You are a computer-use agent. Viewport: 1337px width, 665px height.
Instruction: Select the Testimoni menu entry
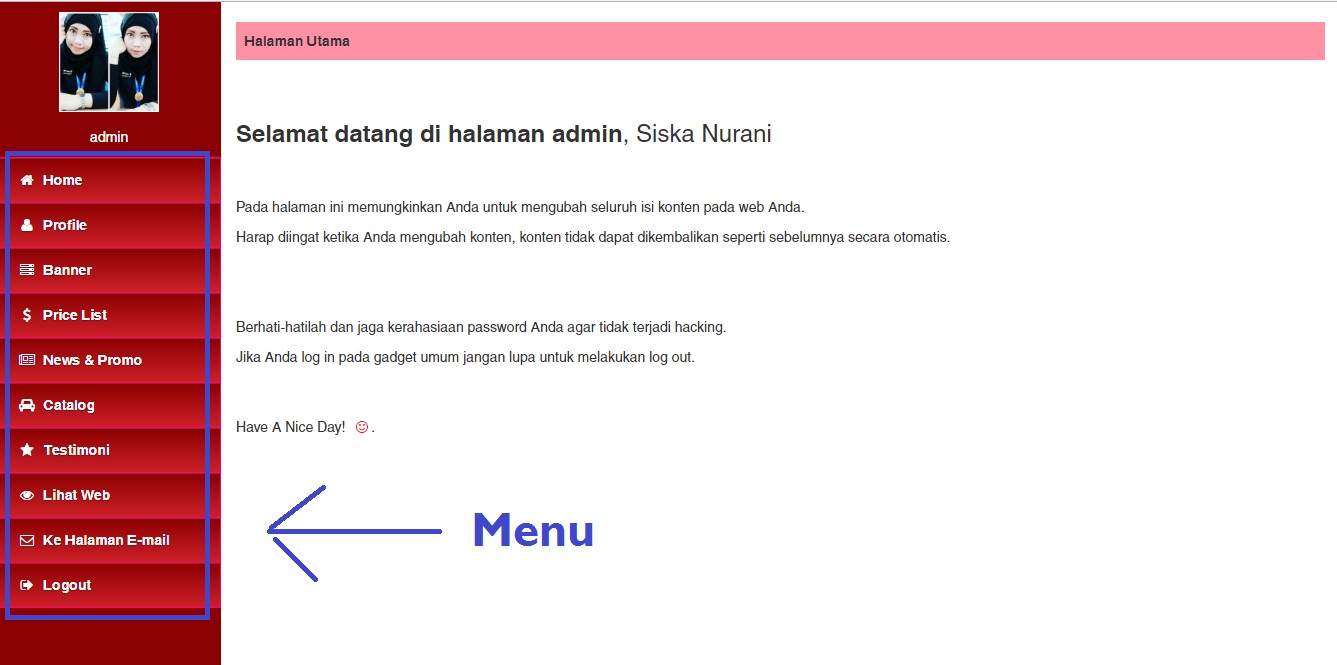tap(76, 450)
